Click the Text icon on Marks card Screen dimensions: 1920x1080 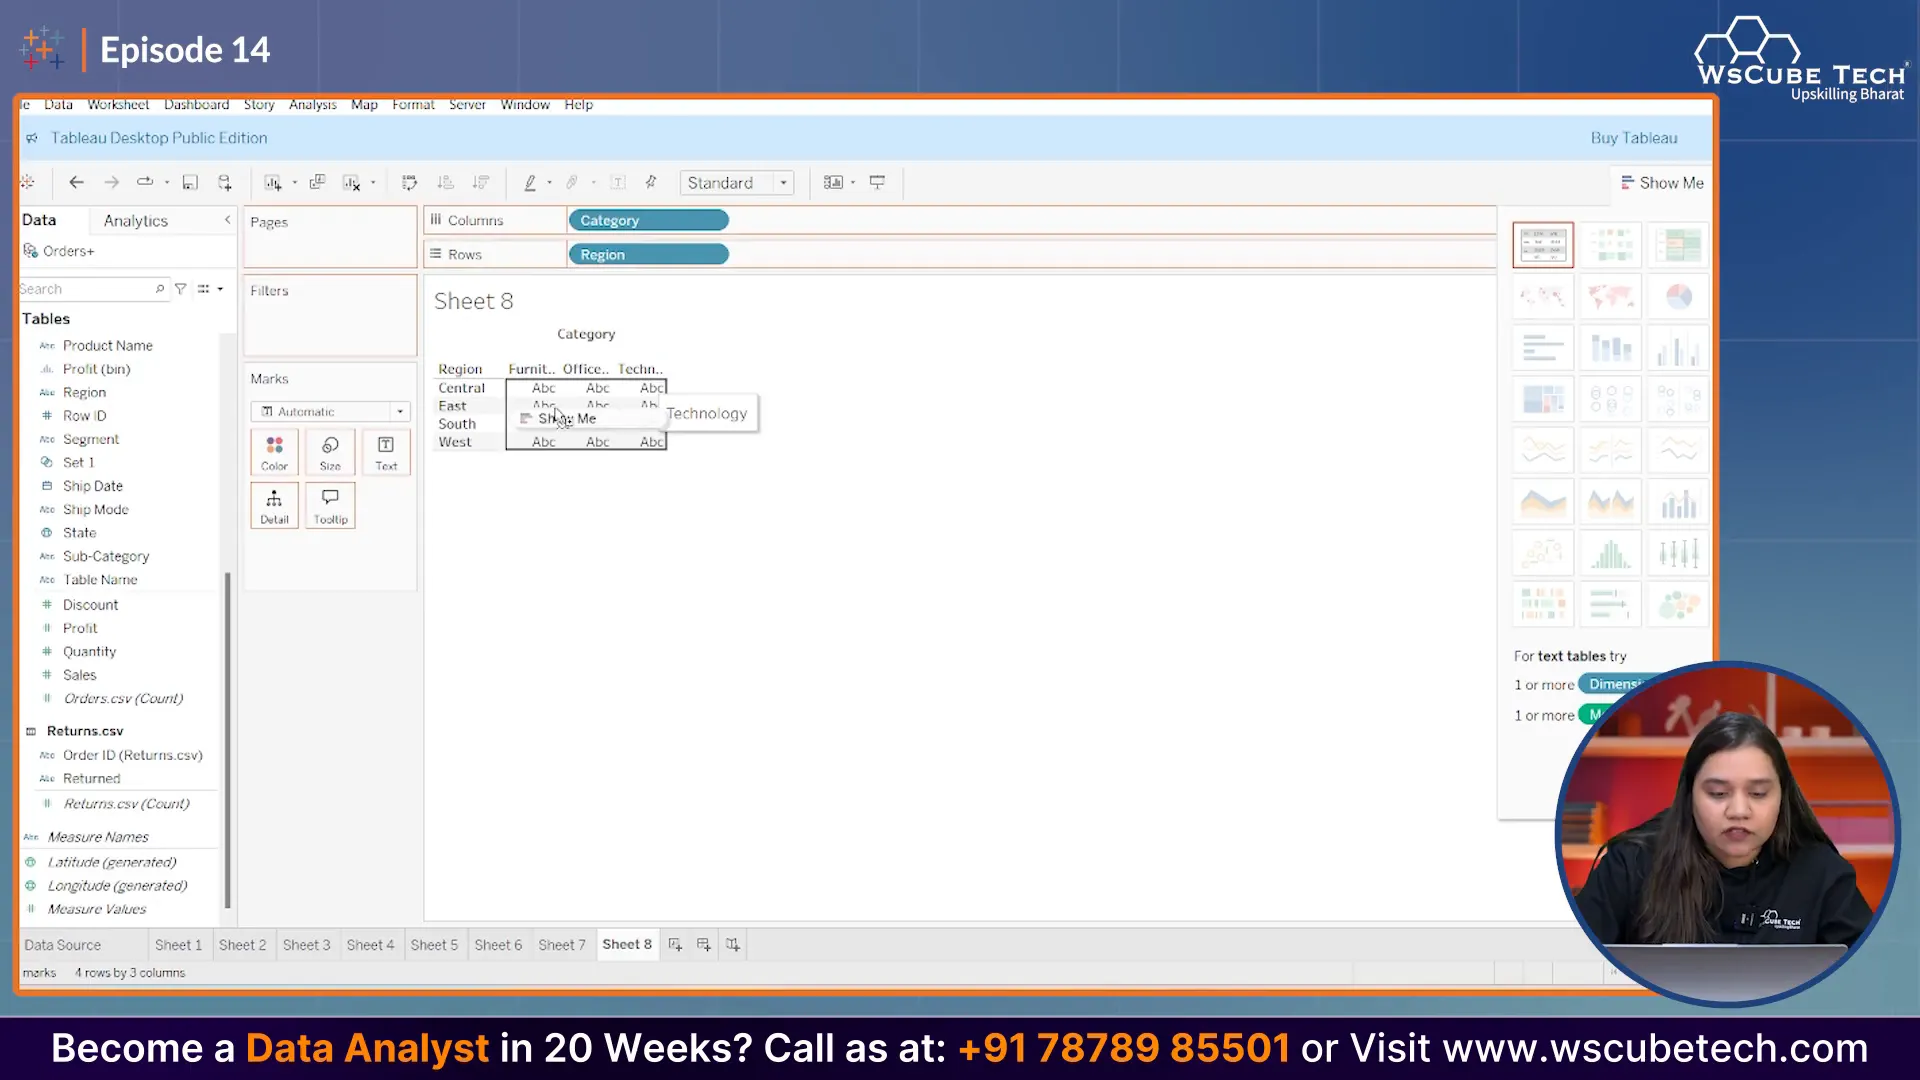(386, 452)
